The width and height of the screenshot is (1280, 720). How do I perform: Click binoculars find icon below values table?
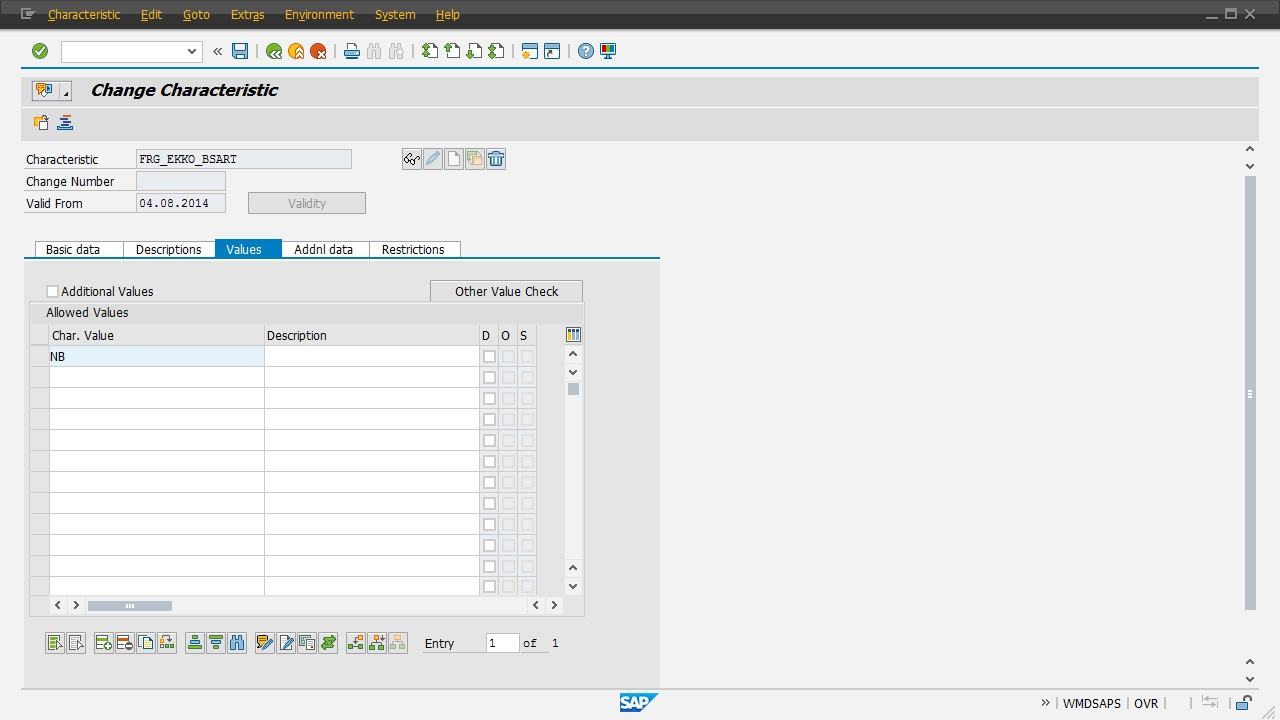237,643
